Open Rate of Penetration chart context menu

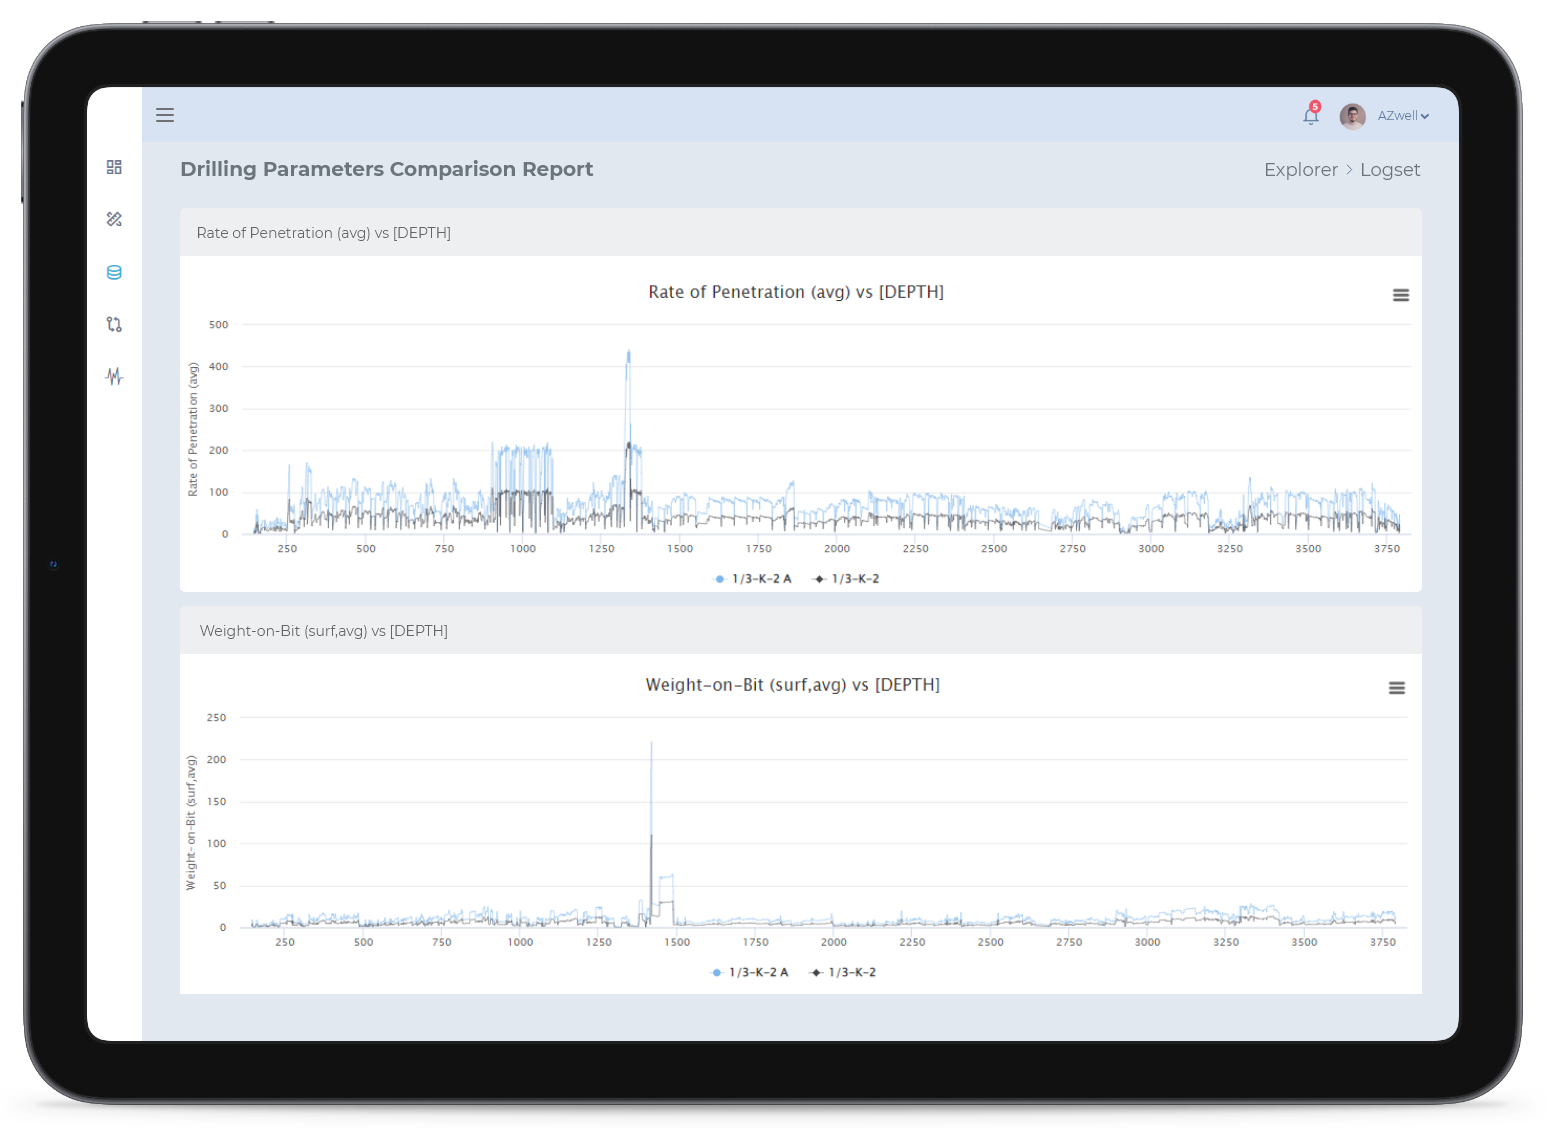(x=1400, y=295)
